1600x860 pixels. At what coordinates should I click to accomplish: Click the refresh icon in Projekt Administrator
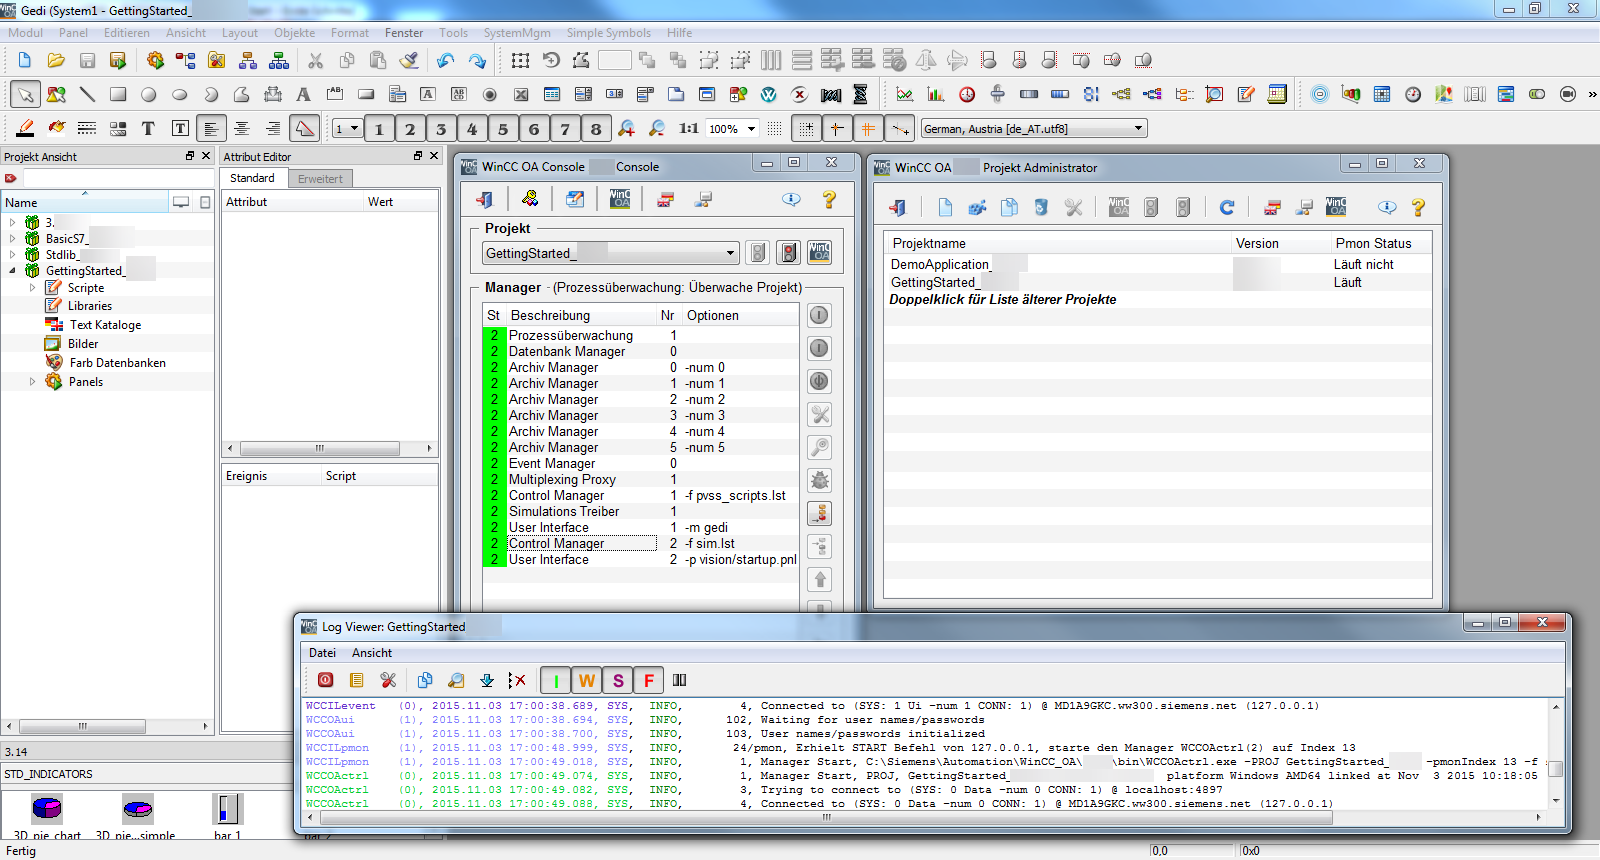coord(1227,207)
